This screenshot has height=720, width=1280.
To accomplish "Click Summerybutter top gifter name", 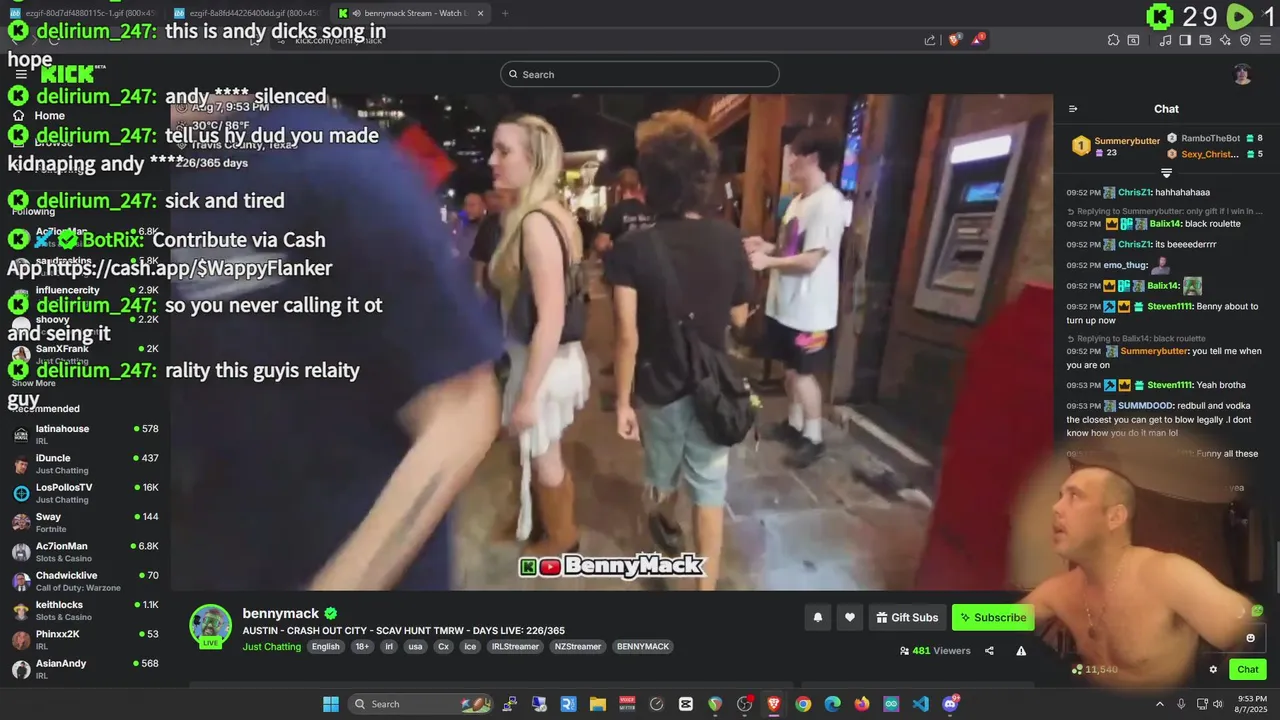I will click(1127, 141).
